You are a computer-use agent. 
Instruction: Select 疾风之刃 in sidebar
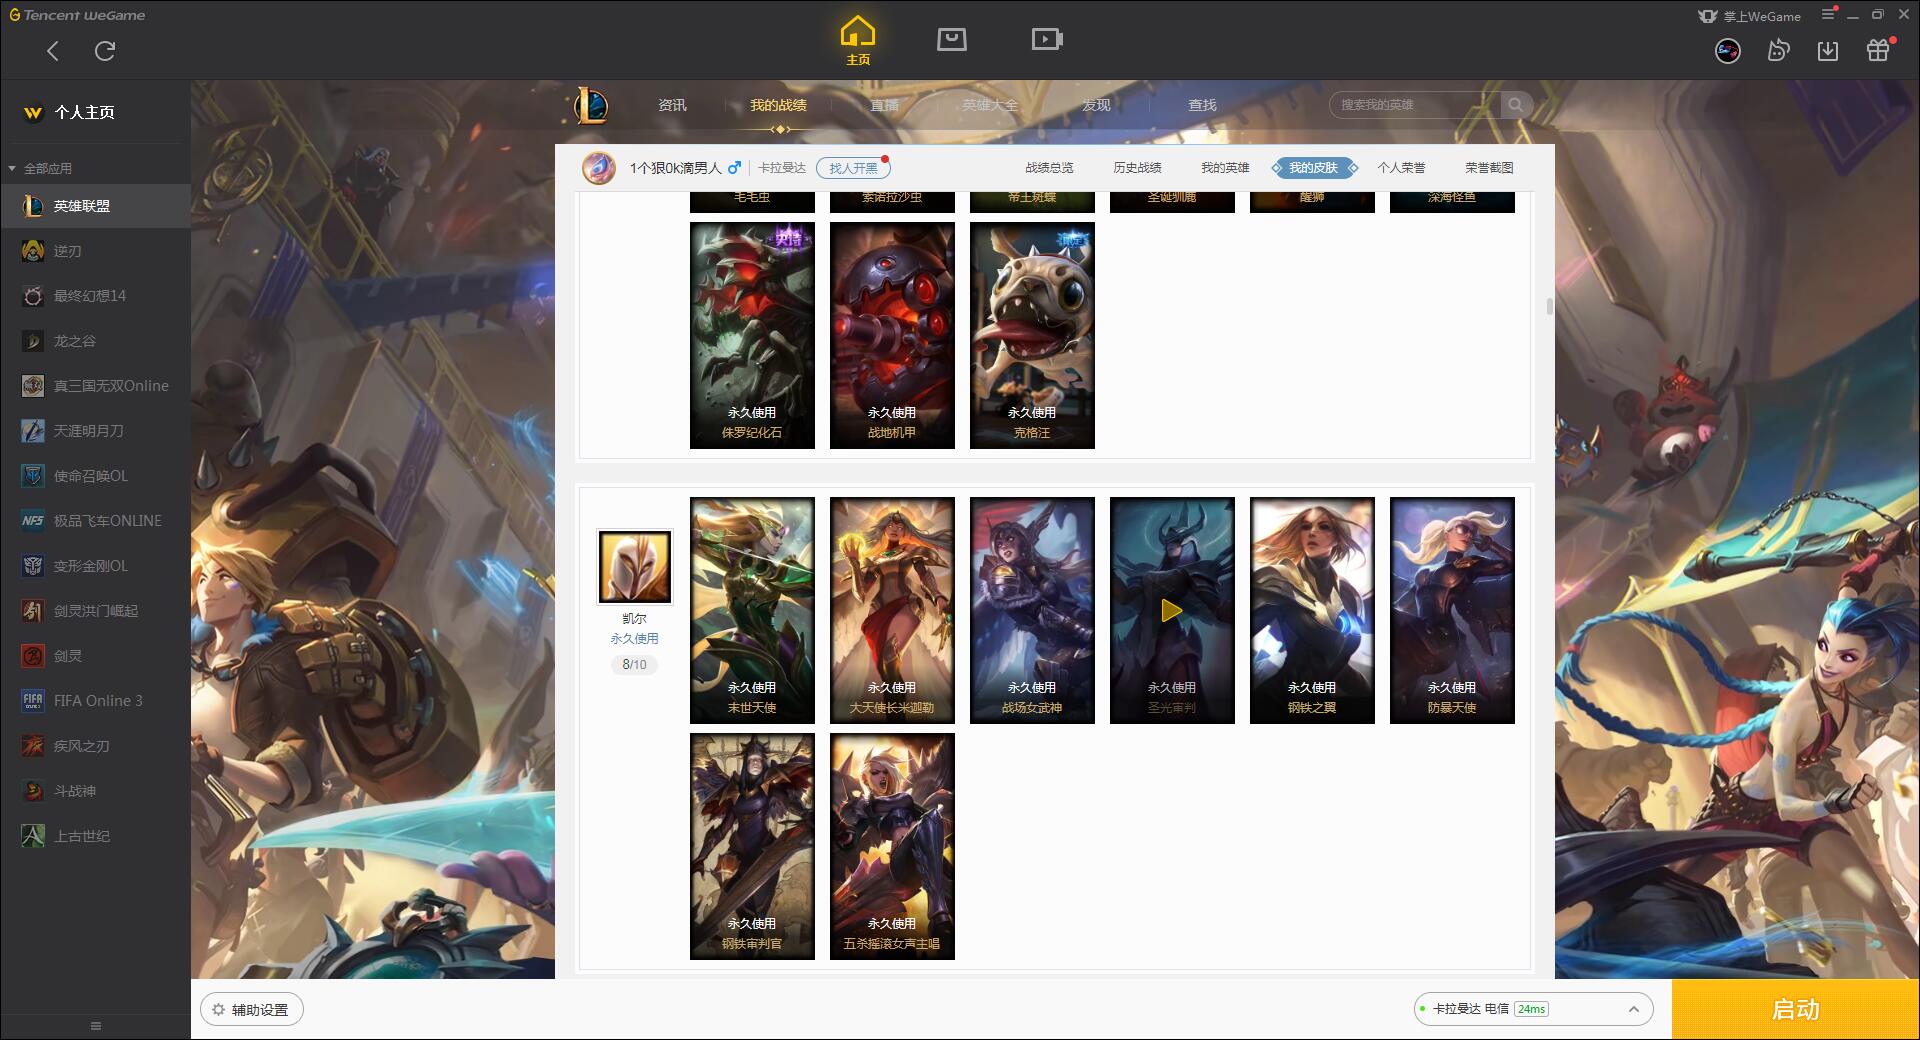[95, 746]
